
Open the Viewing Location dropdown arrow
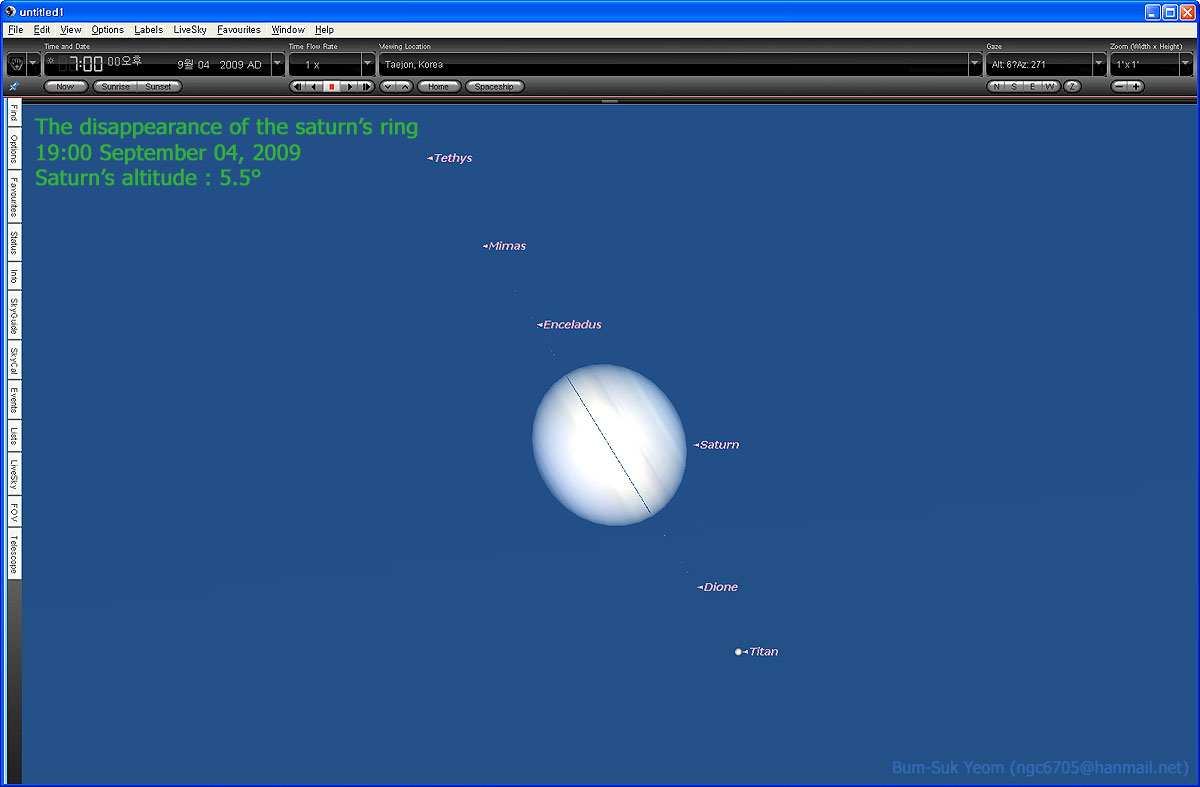click(975, 64)
